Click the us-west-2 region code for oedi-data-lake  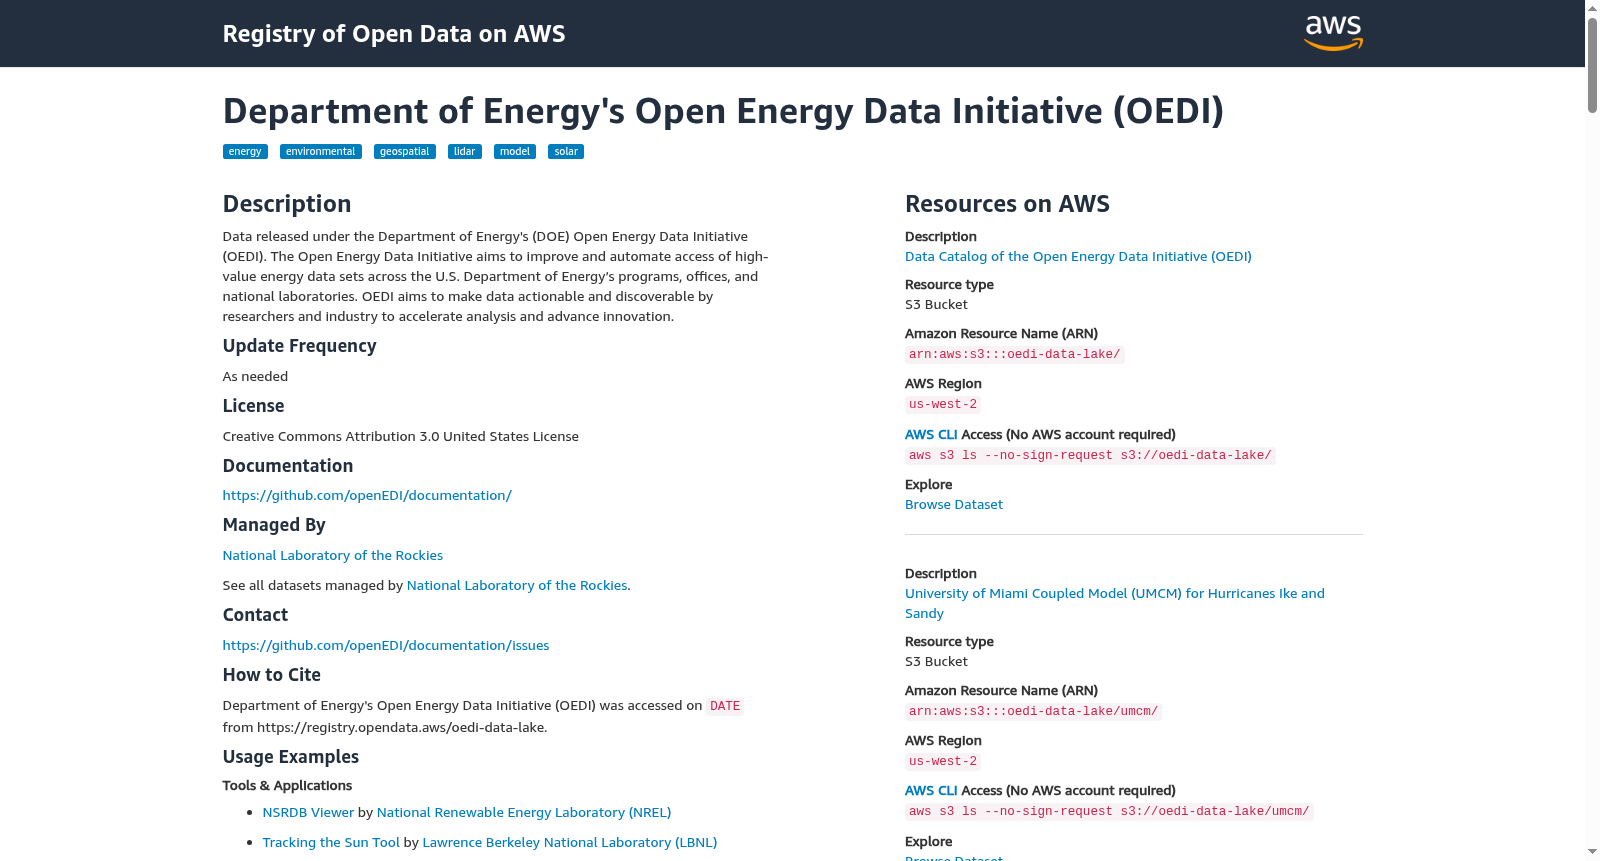point(943,404)
